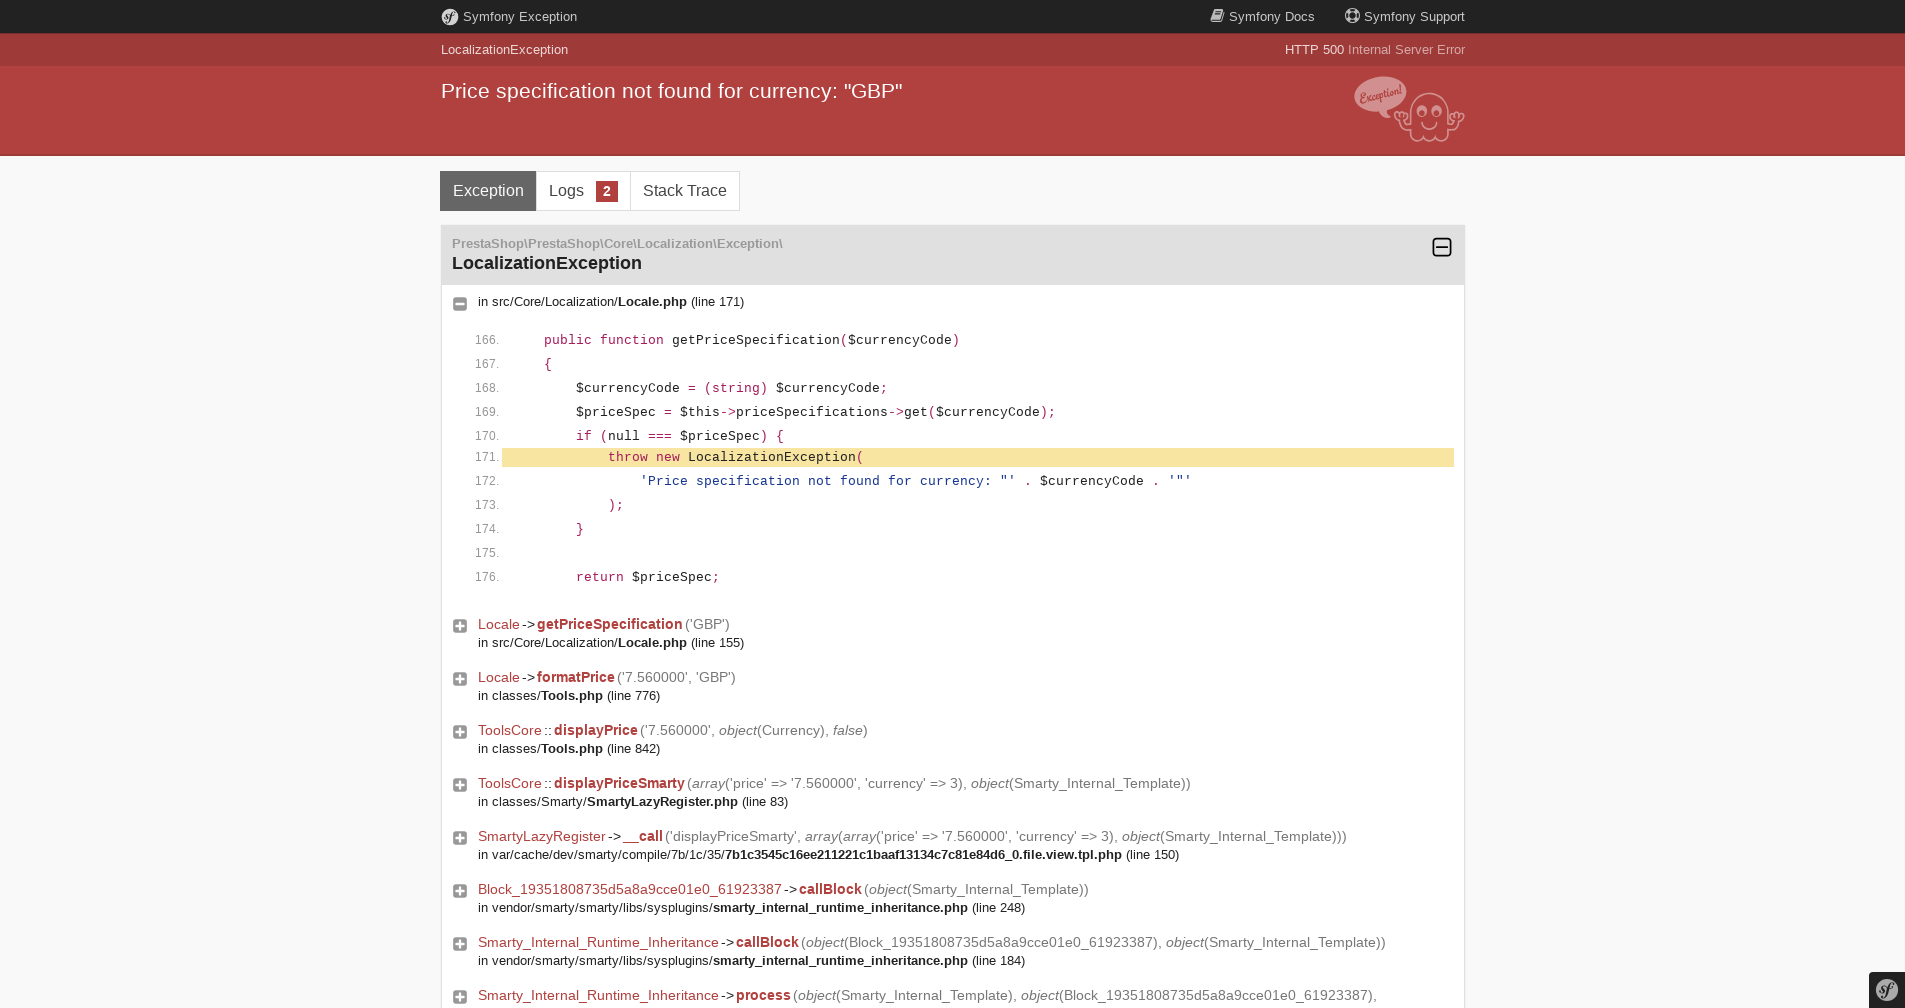The height and width of the screenshot is (1008, 1905).
Task: Click the Symfony Docs book icon
Action: pos(1217,16)
